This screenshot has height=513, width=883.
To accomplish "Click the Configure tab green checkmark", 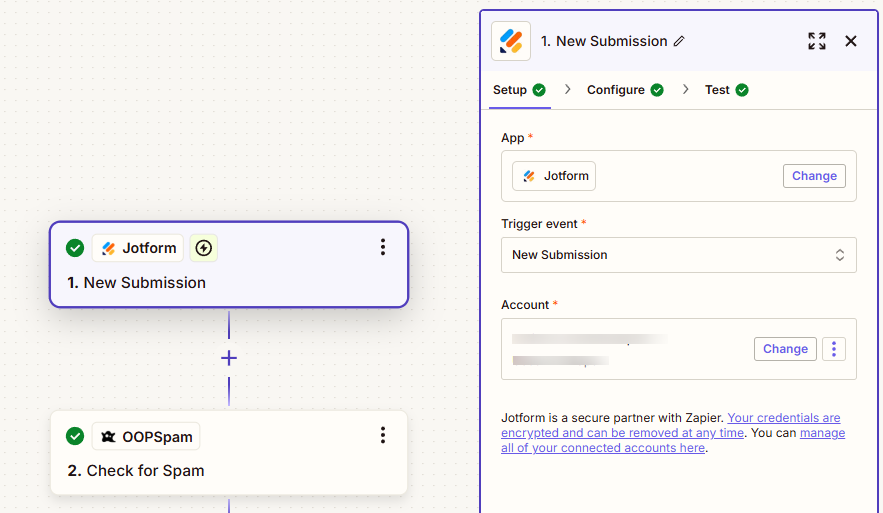I will click(657, 90).
